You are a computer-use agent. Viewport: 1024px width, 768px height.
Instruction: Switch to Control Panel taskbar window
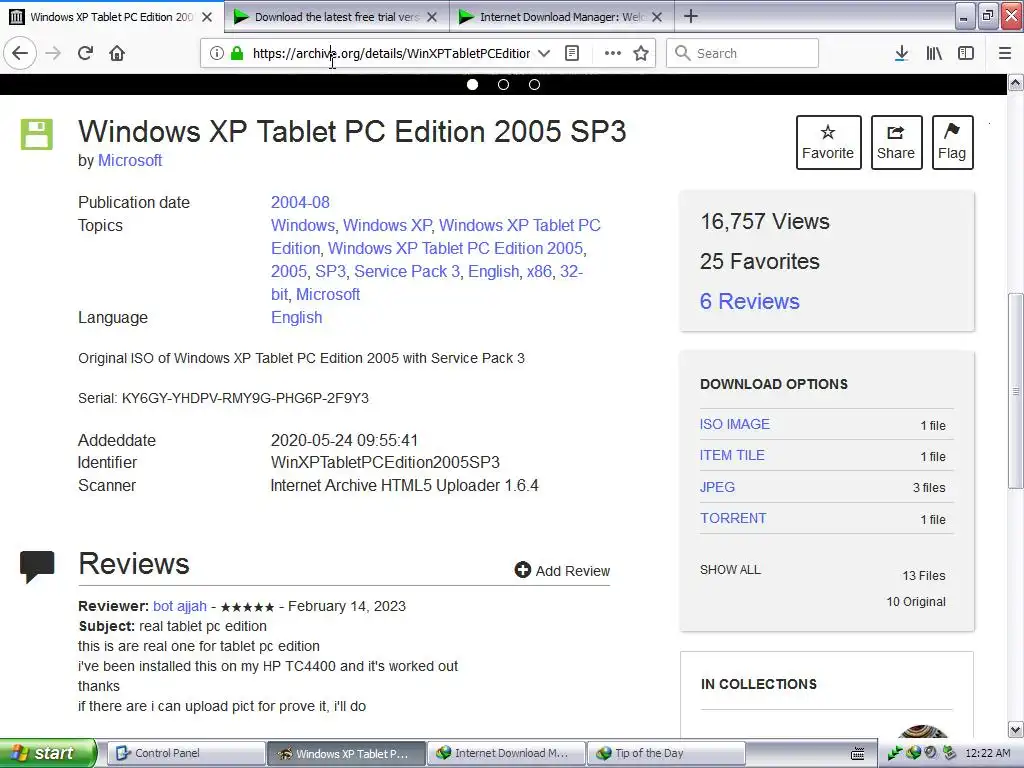186,754
